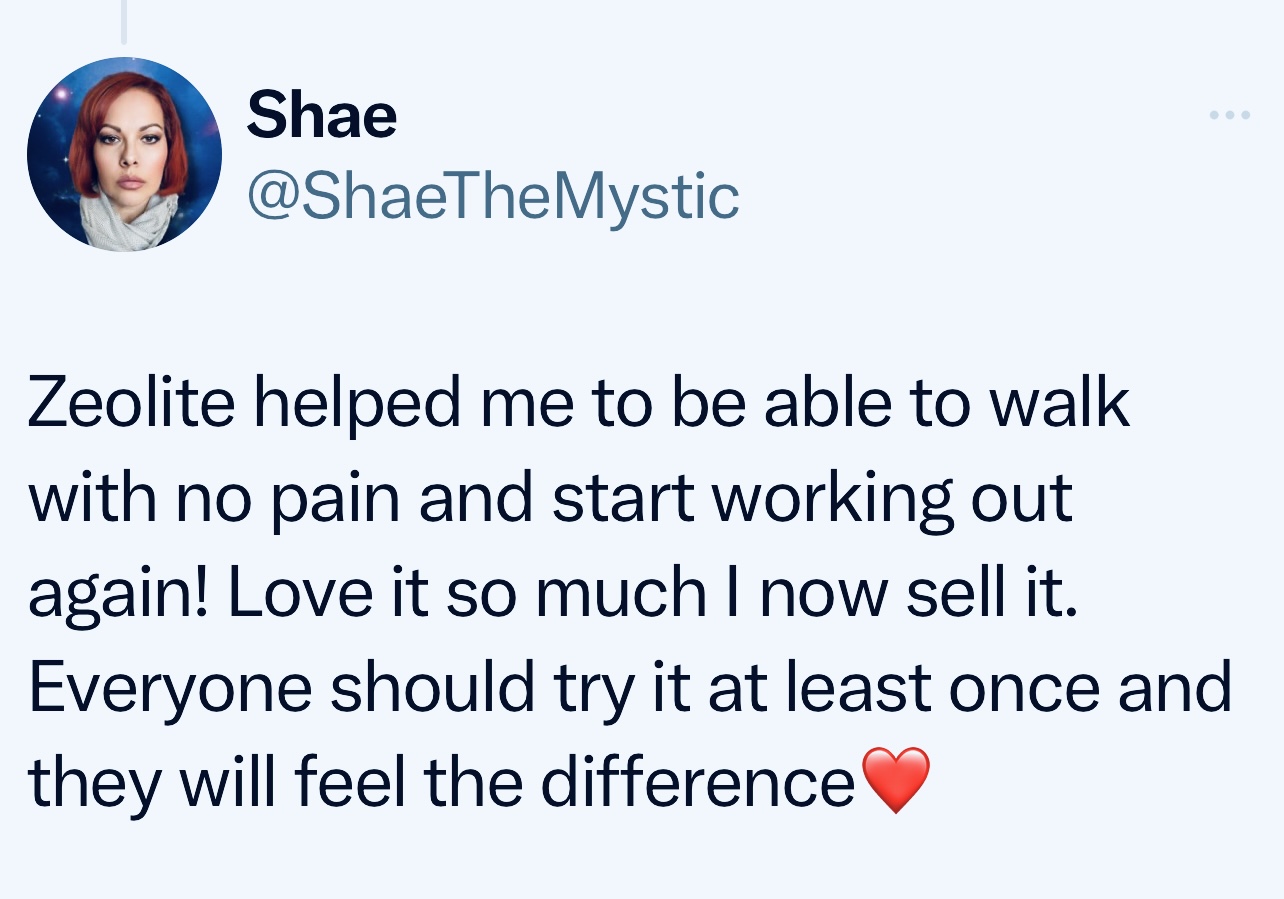Click the thread connector line above the avatar
This screenshot has width=1284, height=899.
click(x=124, y=22)
